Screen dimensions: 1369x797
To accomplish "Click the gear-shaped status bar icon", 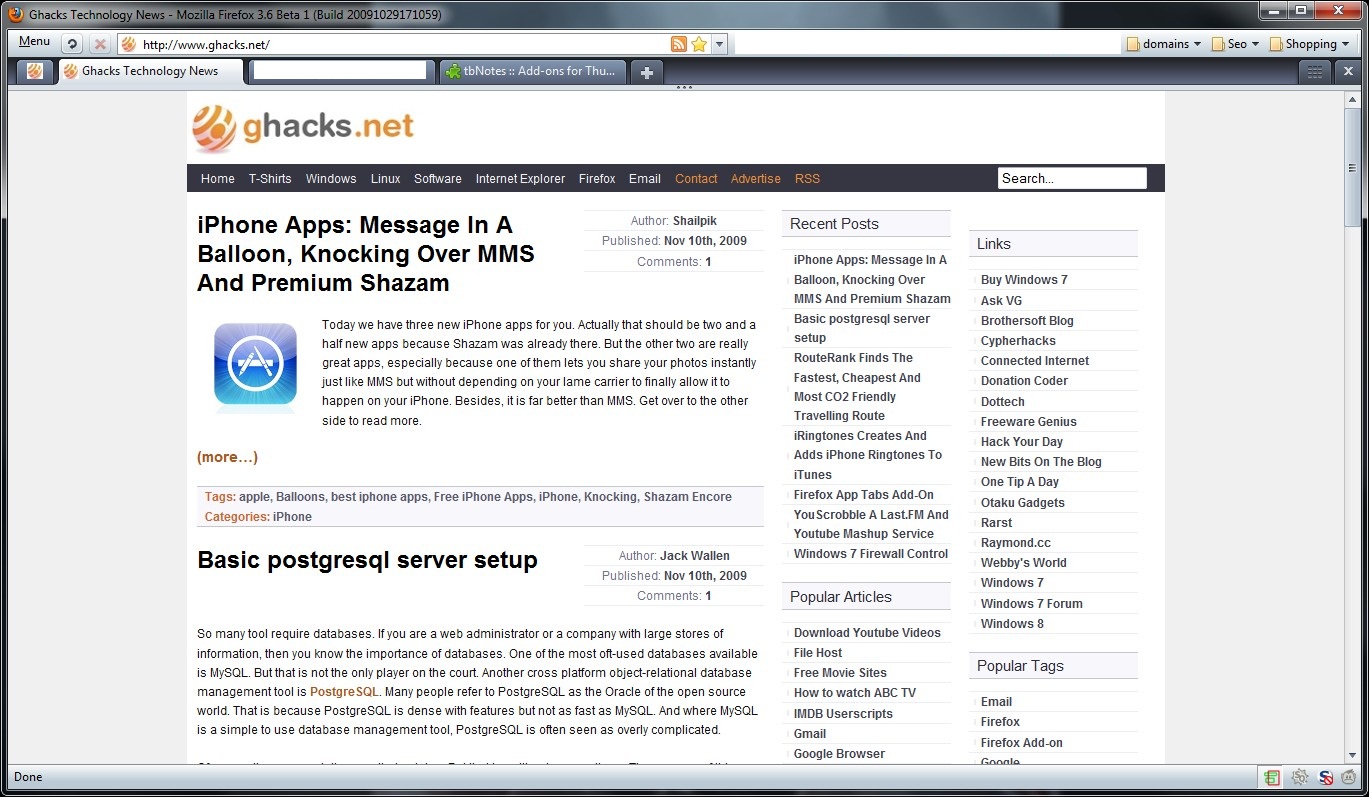I will click(x=1299, y=777).
